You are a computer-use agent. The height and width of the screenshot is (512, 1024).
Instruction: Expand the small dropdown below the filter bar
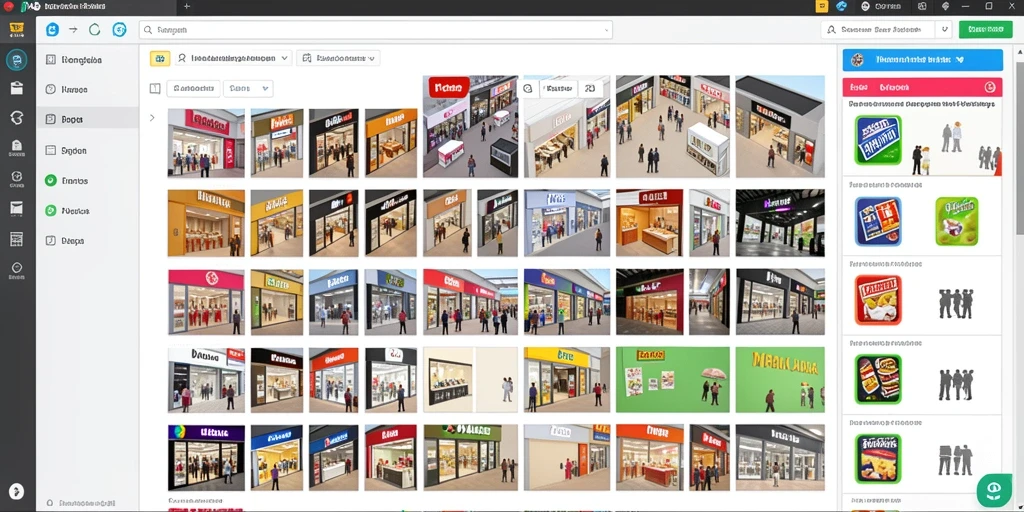tap(248, 89)
